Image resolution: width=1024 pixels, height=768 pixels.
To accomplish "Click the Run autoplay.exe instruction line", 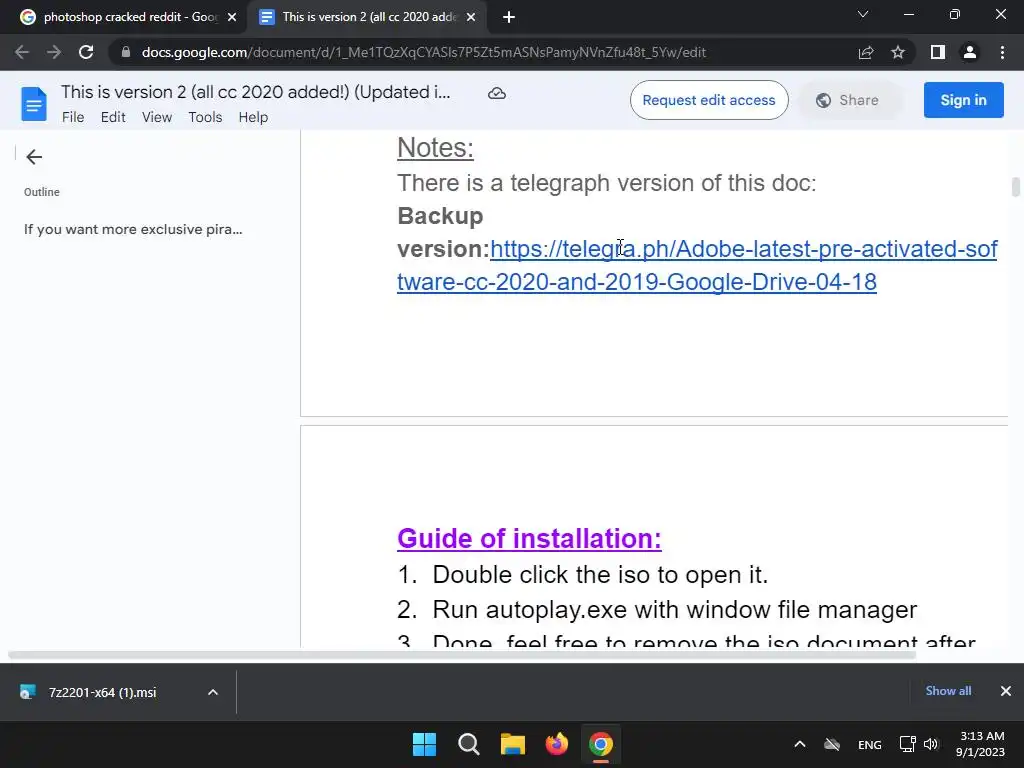I will tap(675, 609).
